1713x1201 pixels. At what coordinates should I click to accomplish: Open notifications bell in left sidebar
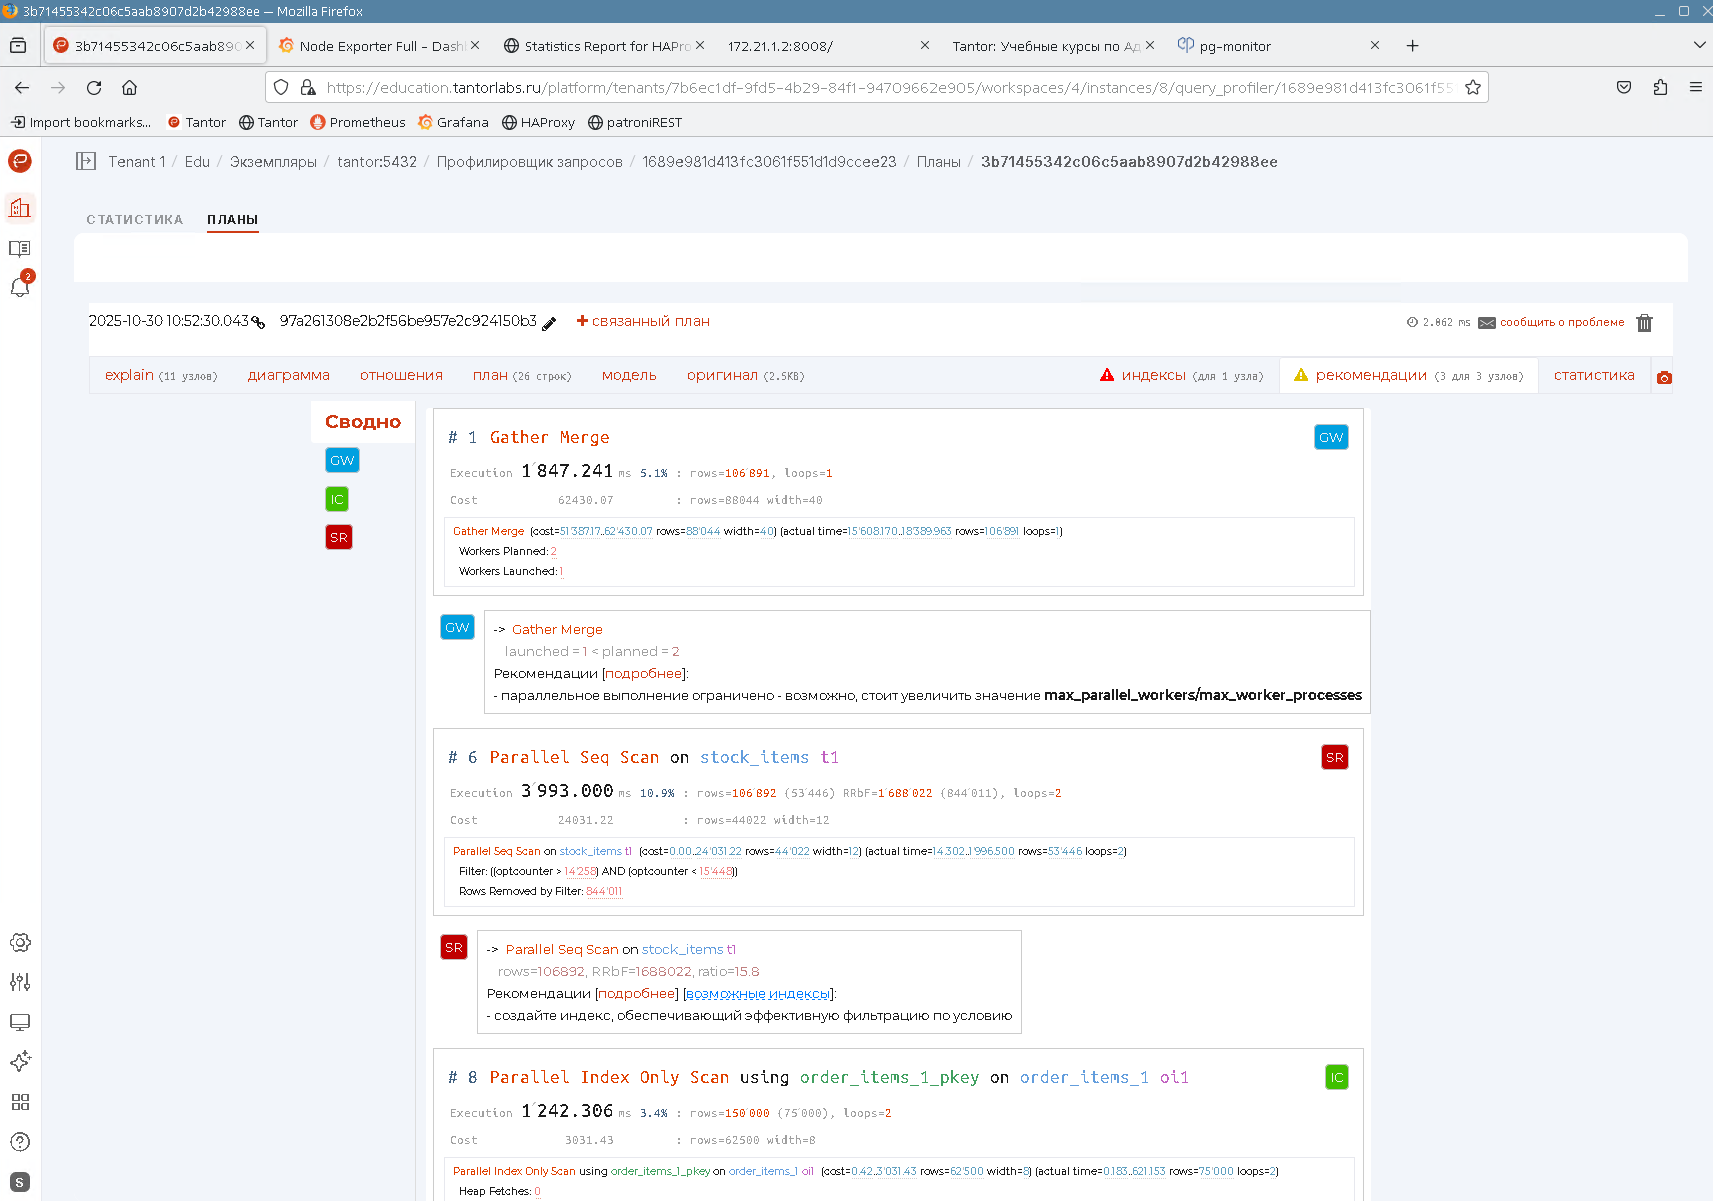coord(20,287)
